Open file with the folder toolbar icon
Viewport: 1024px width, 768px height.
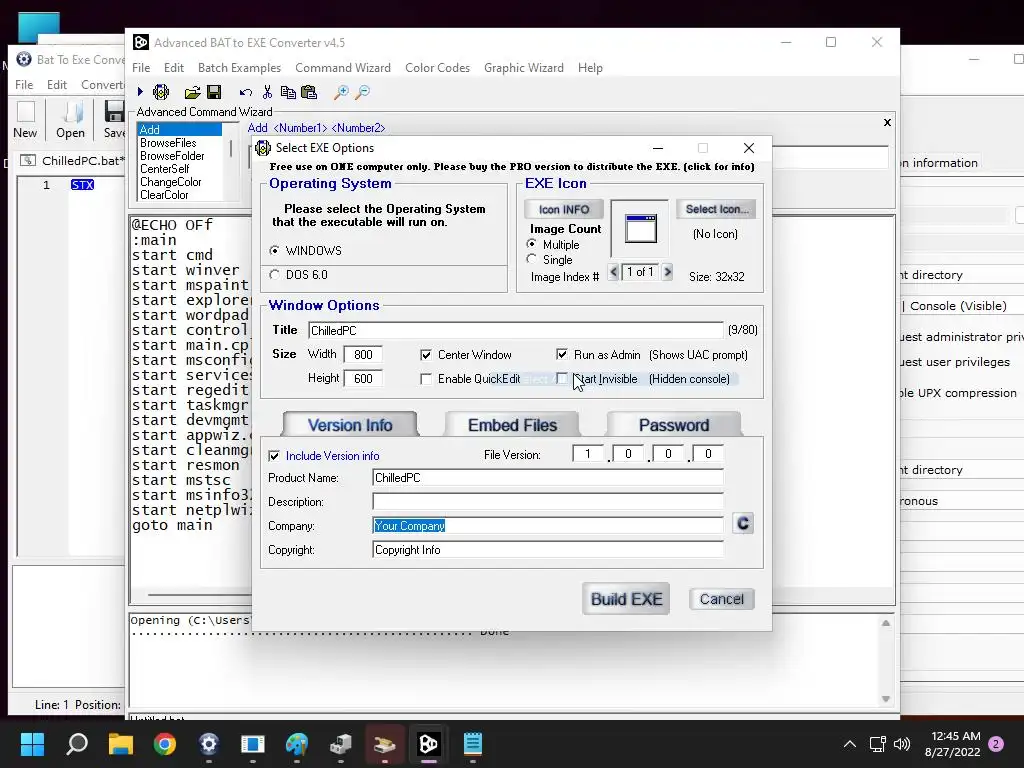click(x=192, y=92)
